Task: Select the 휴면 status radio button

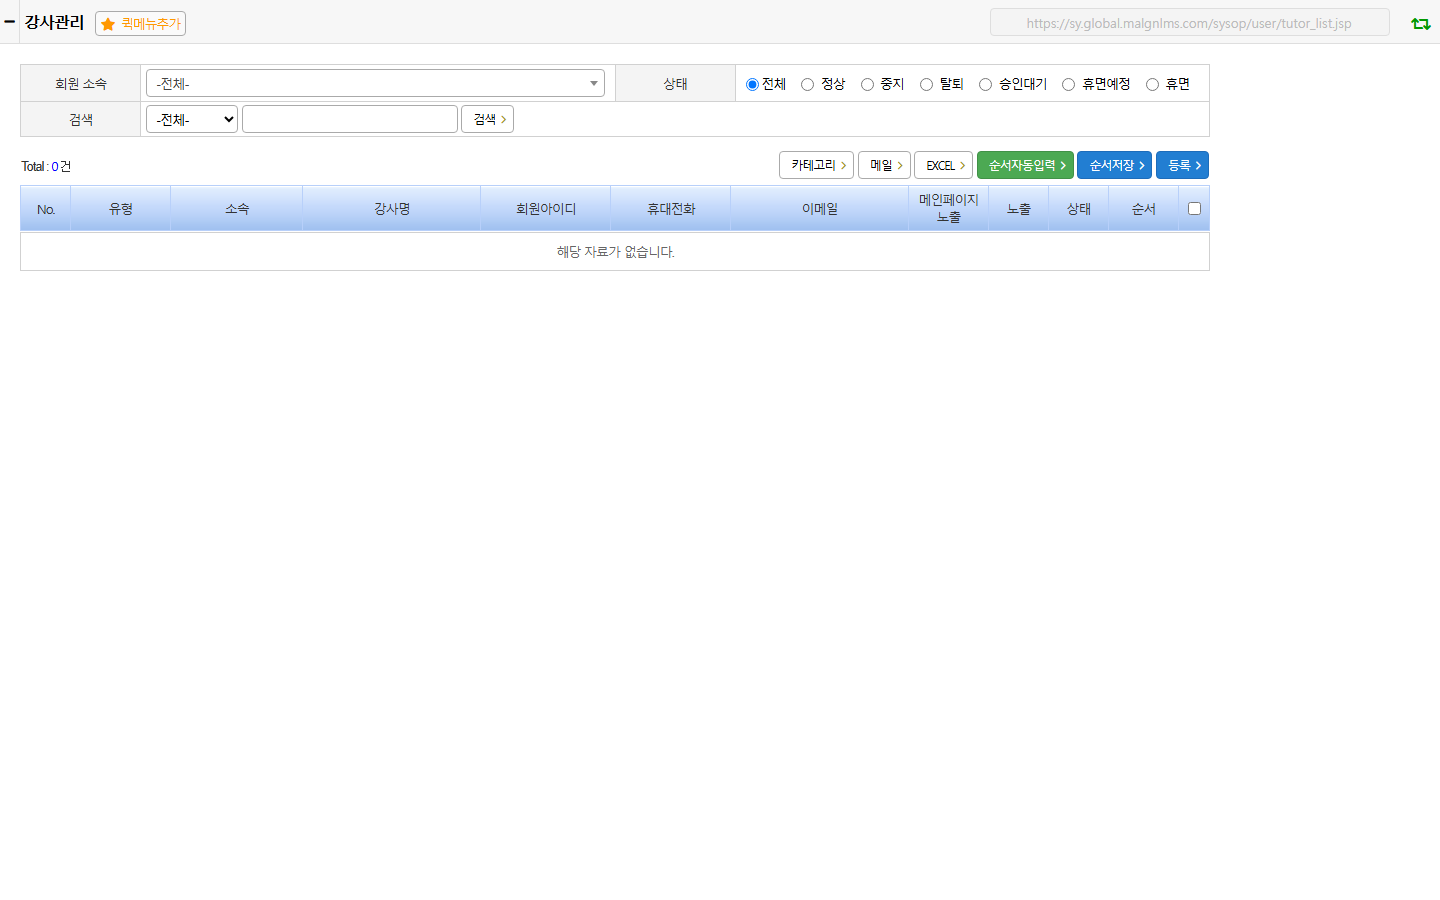Action: 1152,84
